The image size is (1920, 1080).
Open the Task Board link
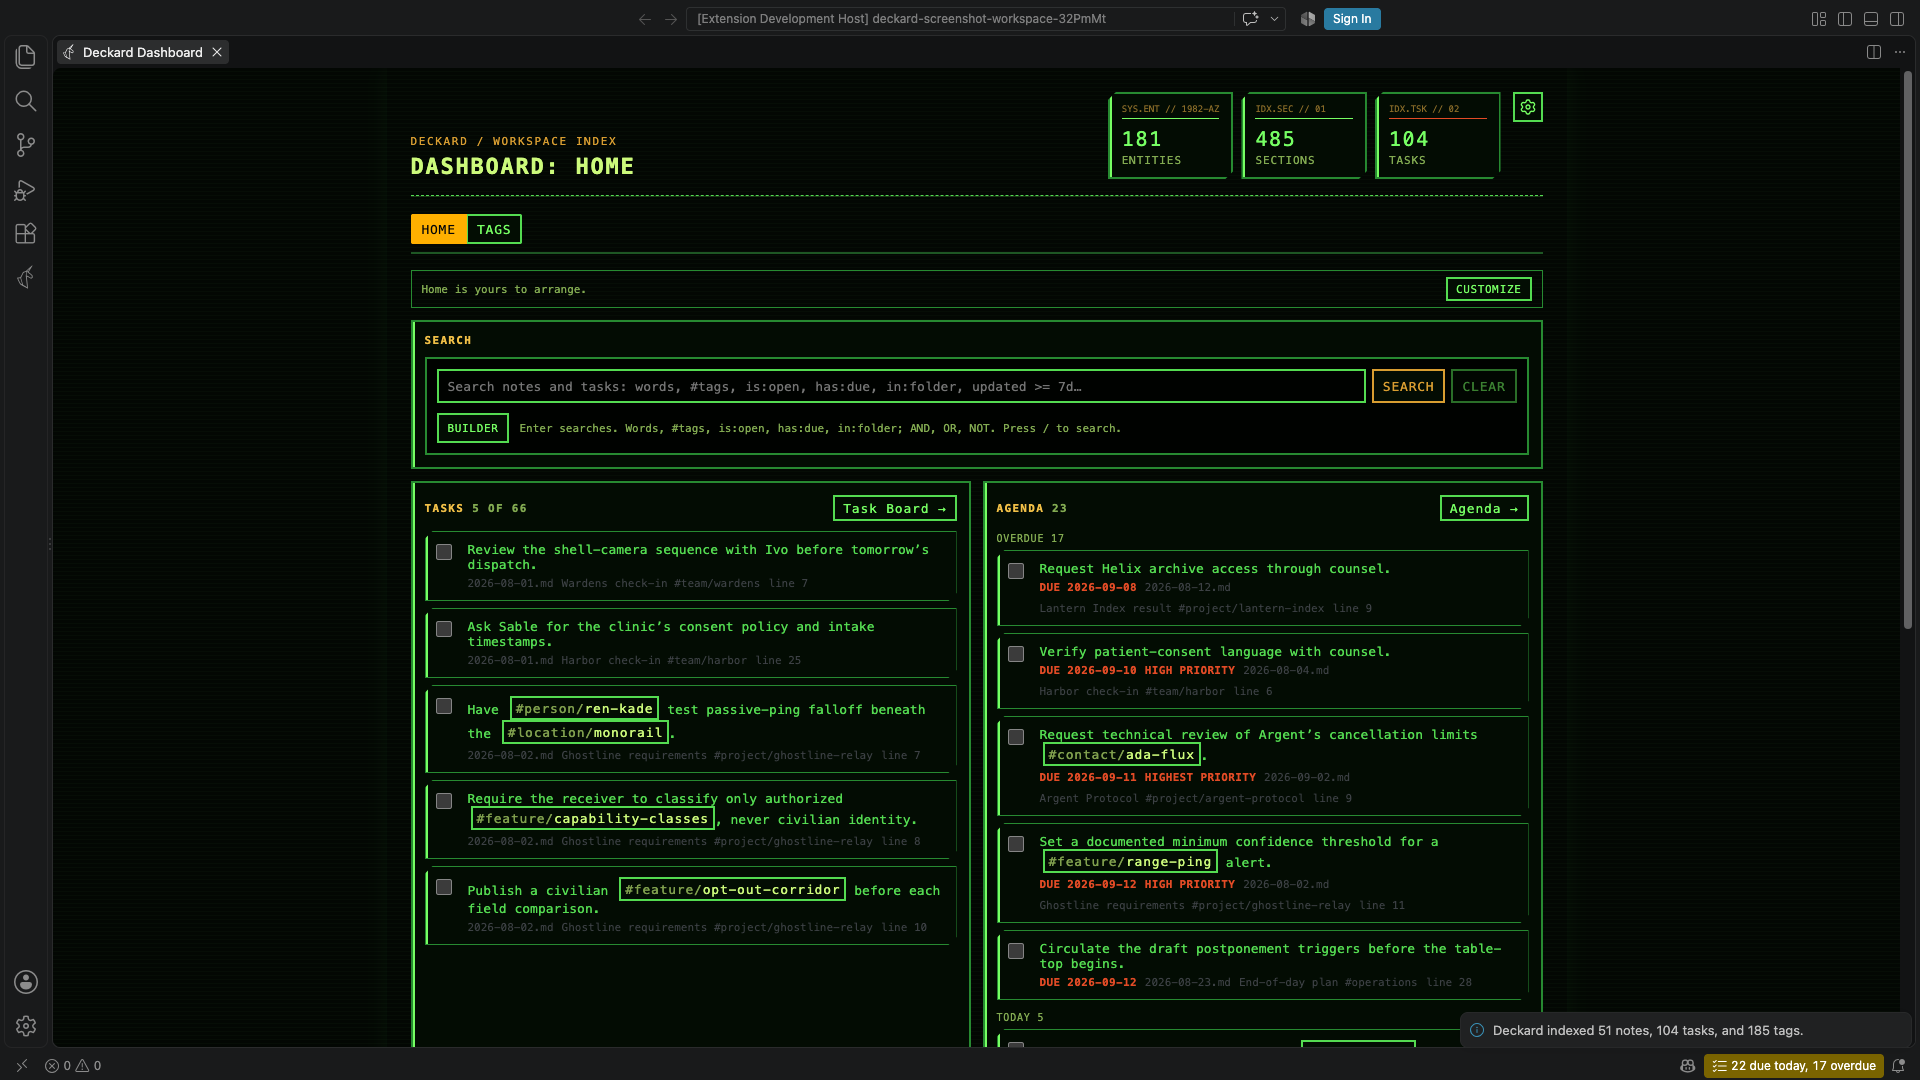click(895, 508)
